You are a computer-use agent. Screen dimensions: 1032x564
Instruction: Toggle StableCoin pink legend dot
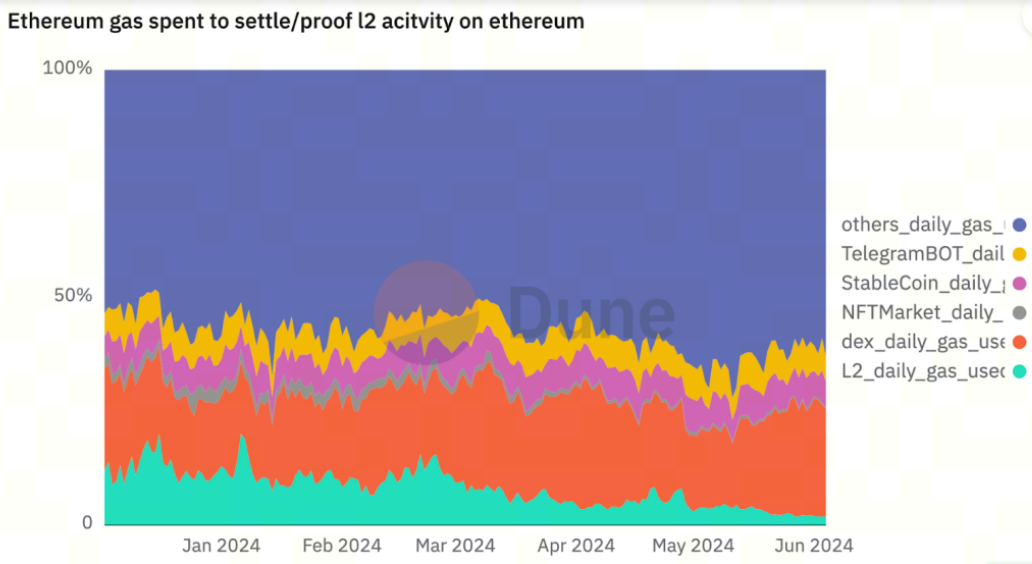click(1019, 284)
